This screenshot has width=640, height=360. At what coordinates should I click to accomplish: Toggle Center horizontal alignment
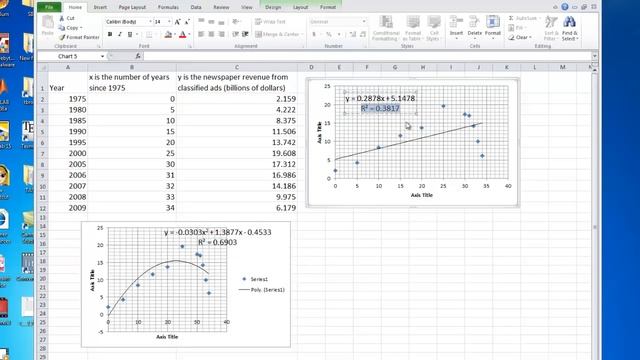pos(211,34)
